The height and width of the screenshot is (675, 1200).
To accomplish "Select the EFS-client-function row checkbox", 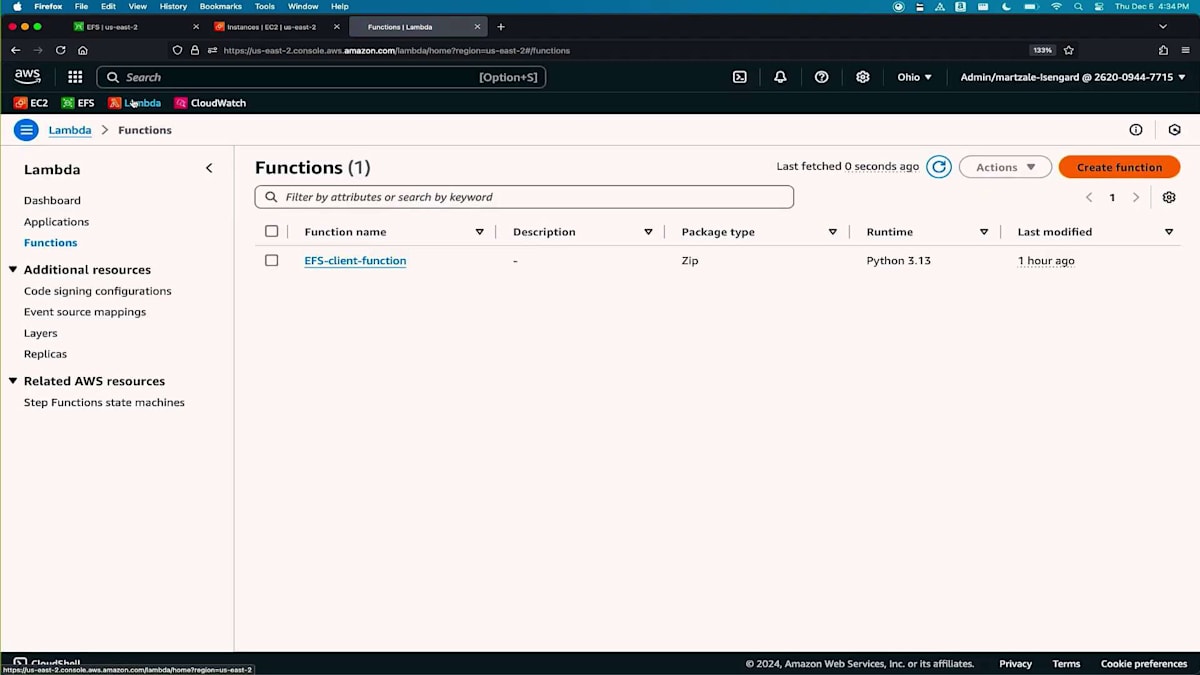I will click(x=272, y=260).
